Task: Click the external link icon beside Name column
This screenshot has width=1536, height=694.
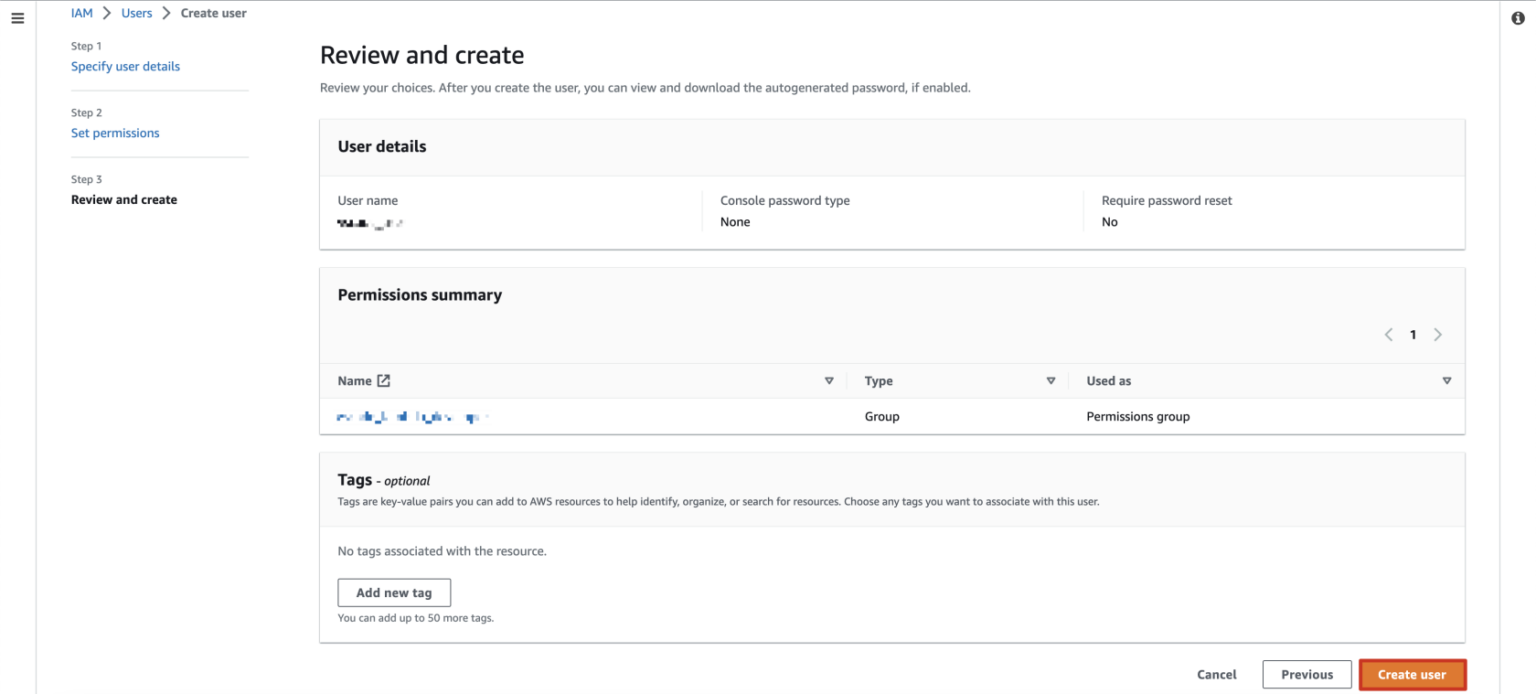Action: [x=385, y=380]
